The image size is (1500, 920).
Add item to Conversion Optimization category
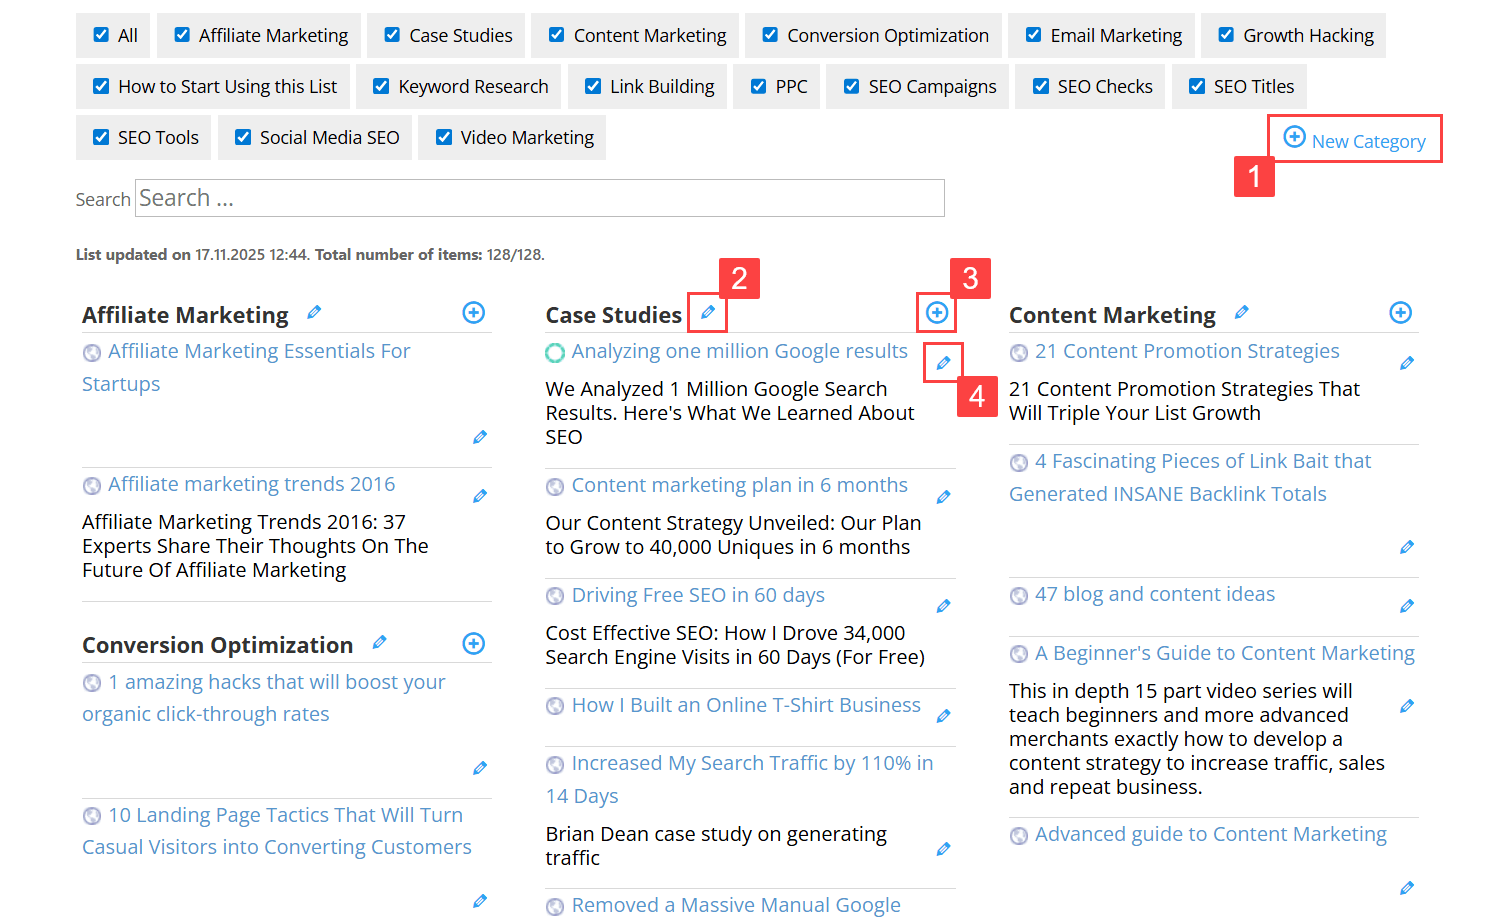point(474,644)
